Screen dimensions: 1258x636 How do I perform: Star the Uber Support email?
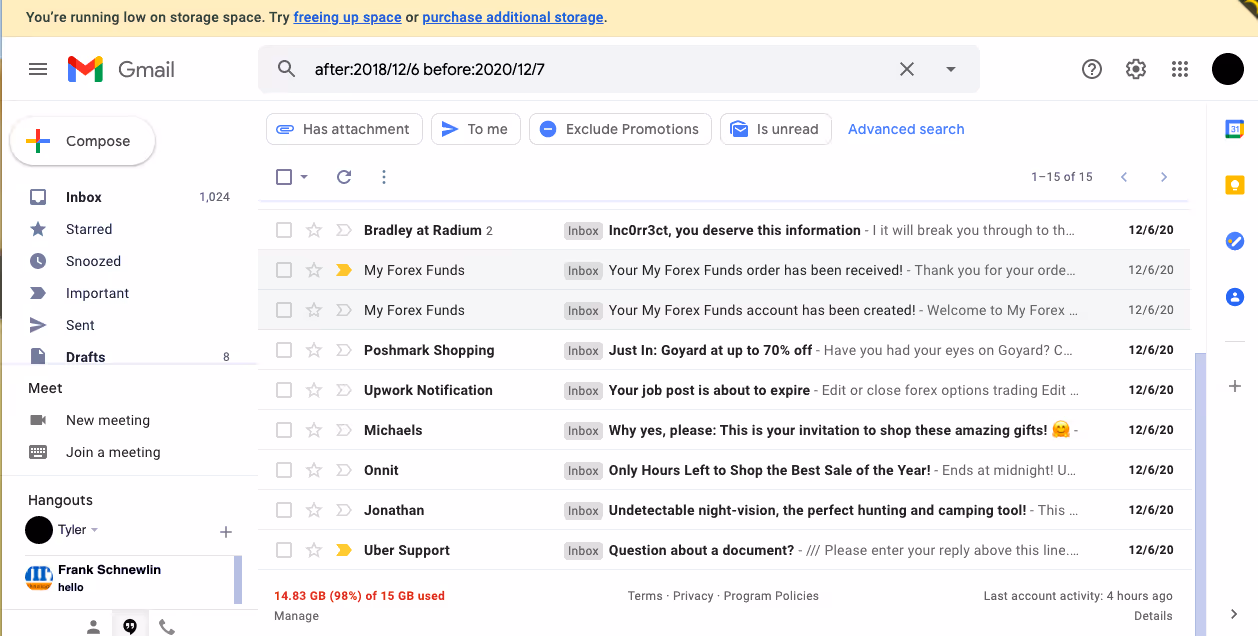(314, 550)
